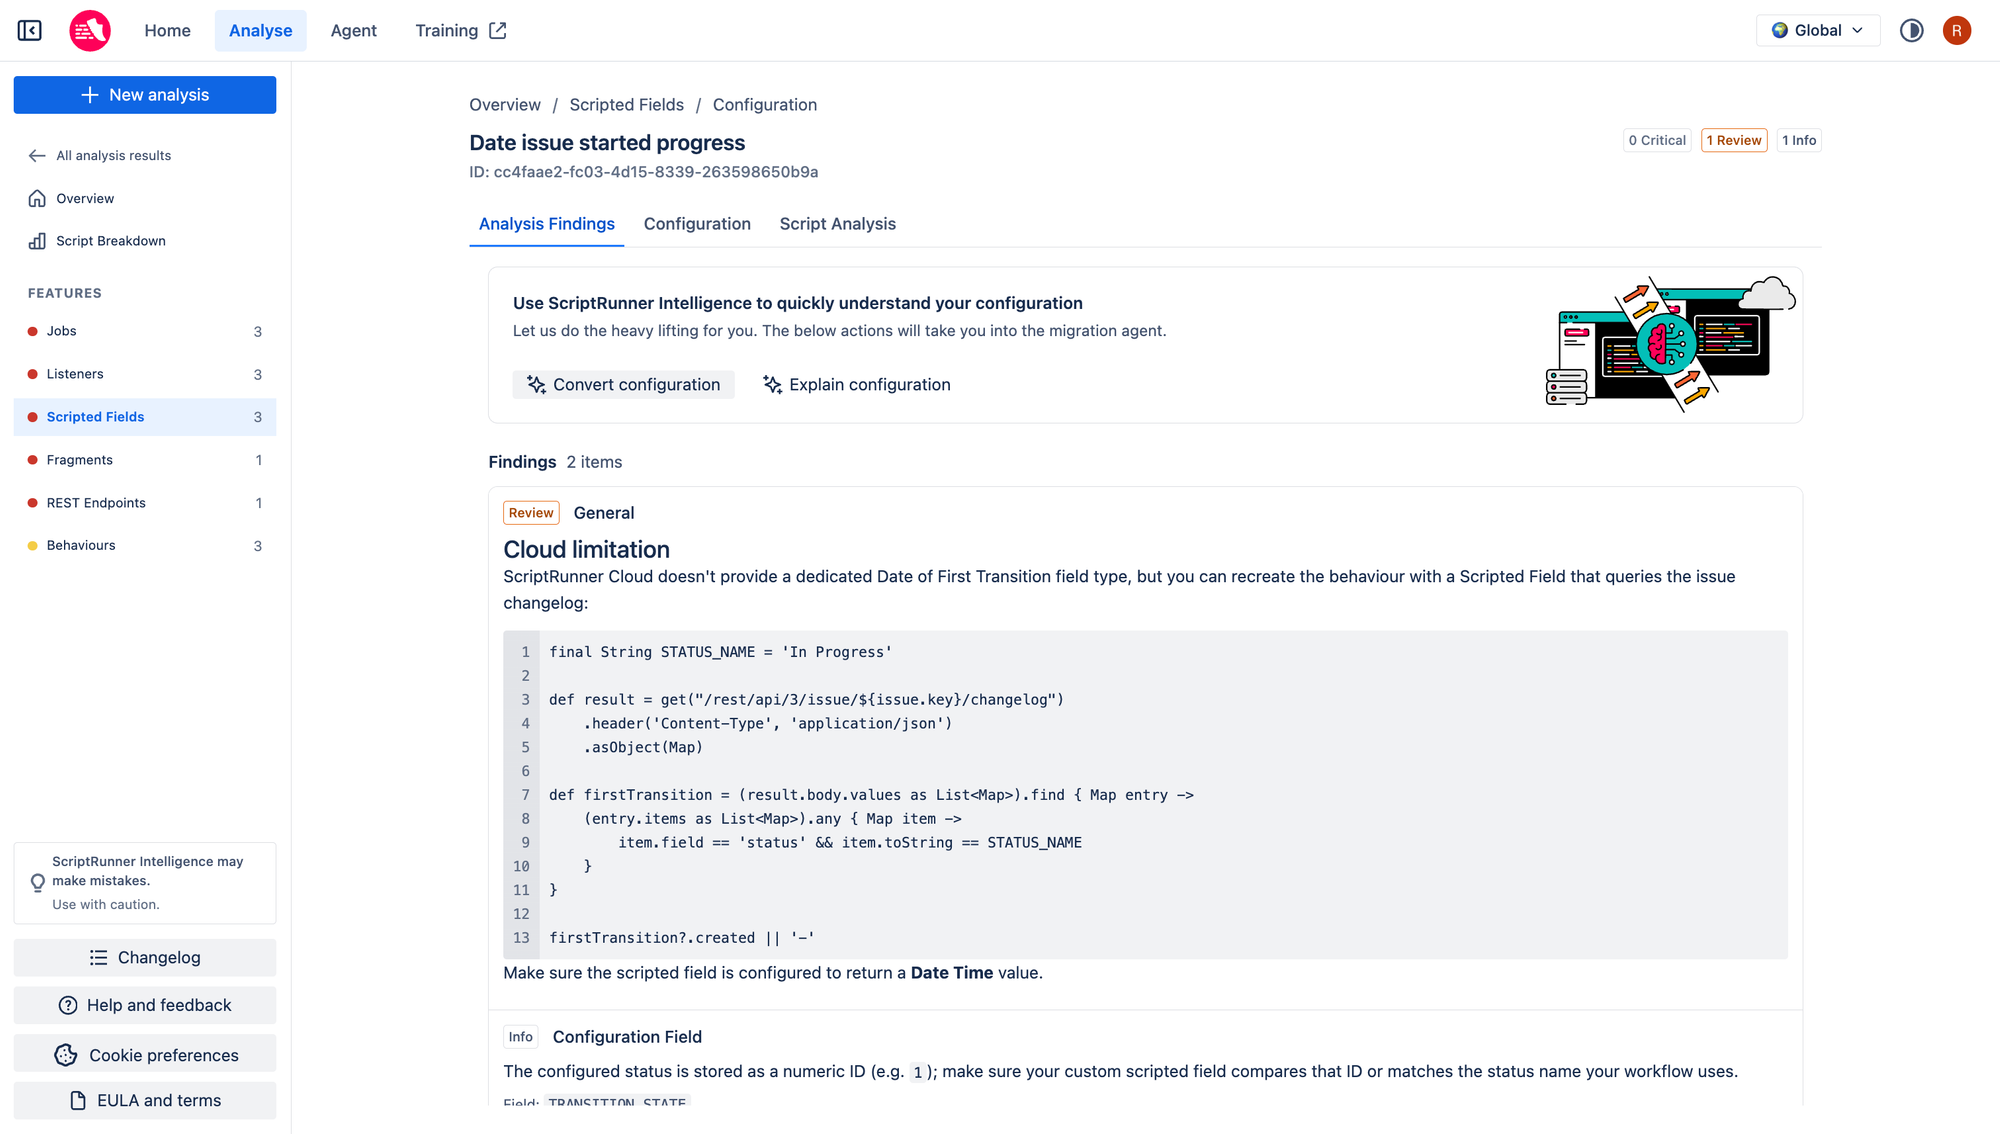Click the EULA document icon

click(x=78, y=1101)
